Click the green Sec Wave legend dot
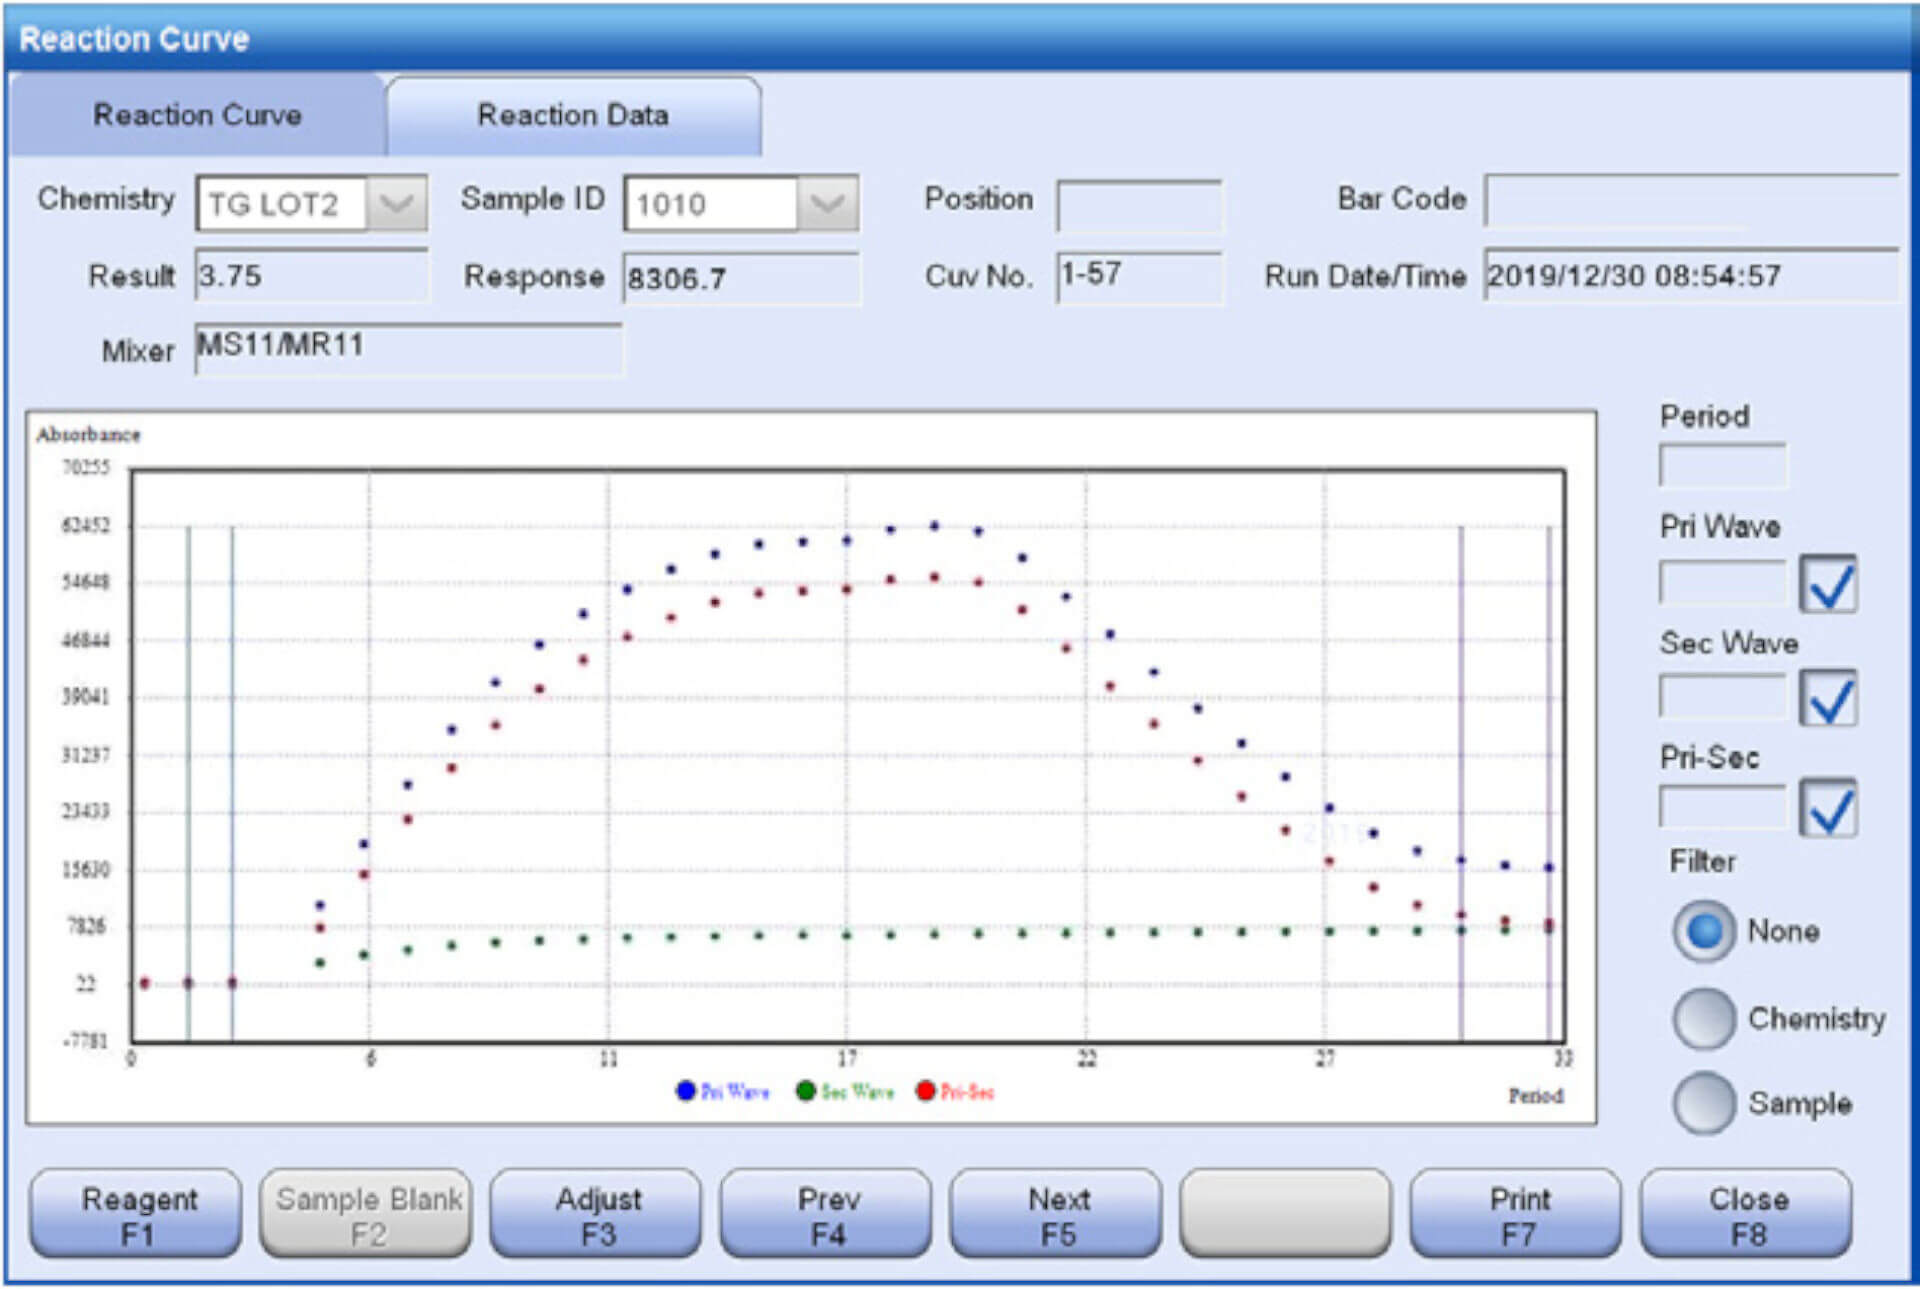This screenshot has width=1920, height=1289. coord(806,1091)
